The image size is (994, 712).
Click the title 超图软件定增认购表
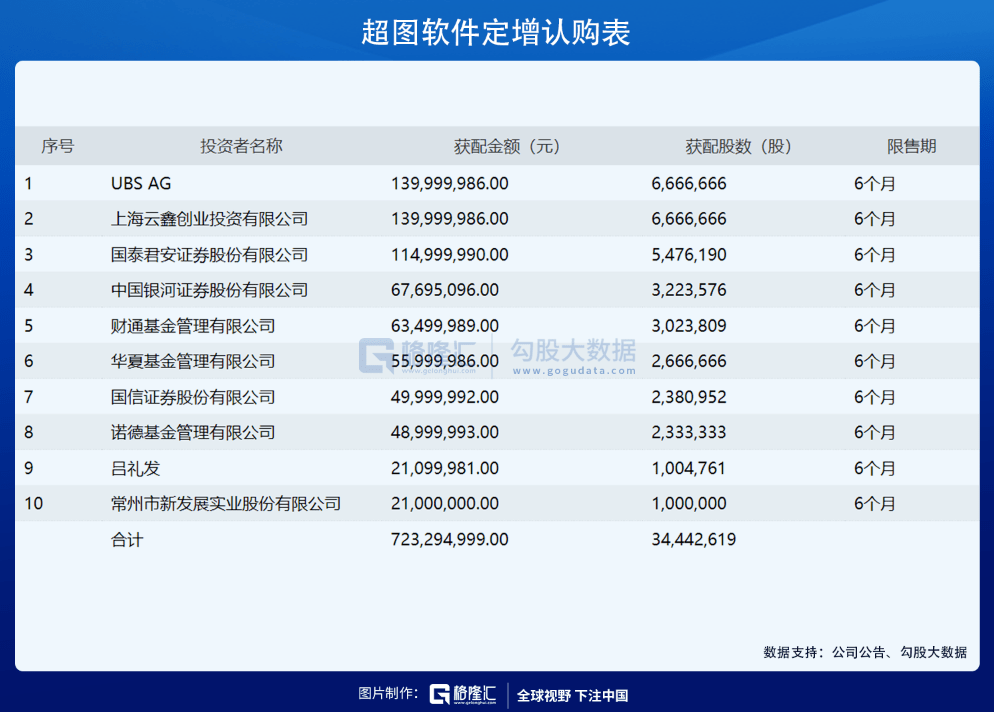[496, 32]
